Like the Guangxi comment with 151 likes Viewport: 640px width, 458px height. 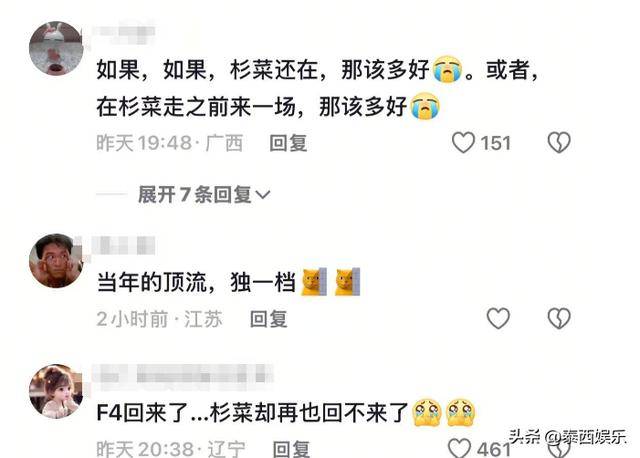tap(463, 142)
